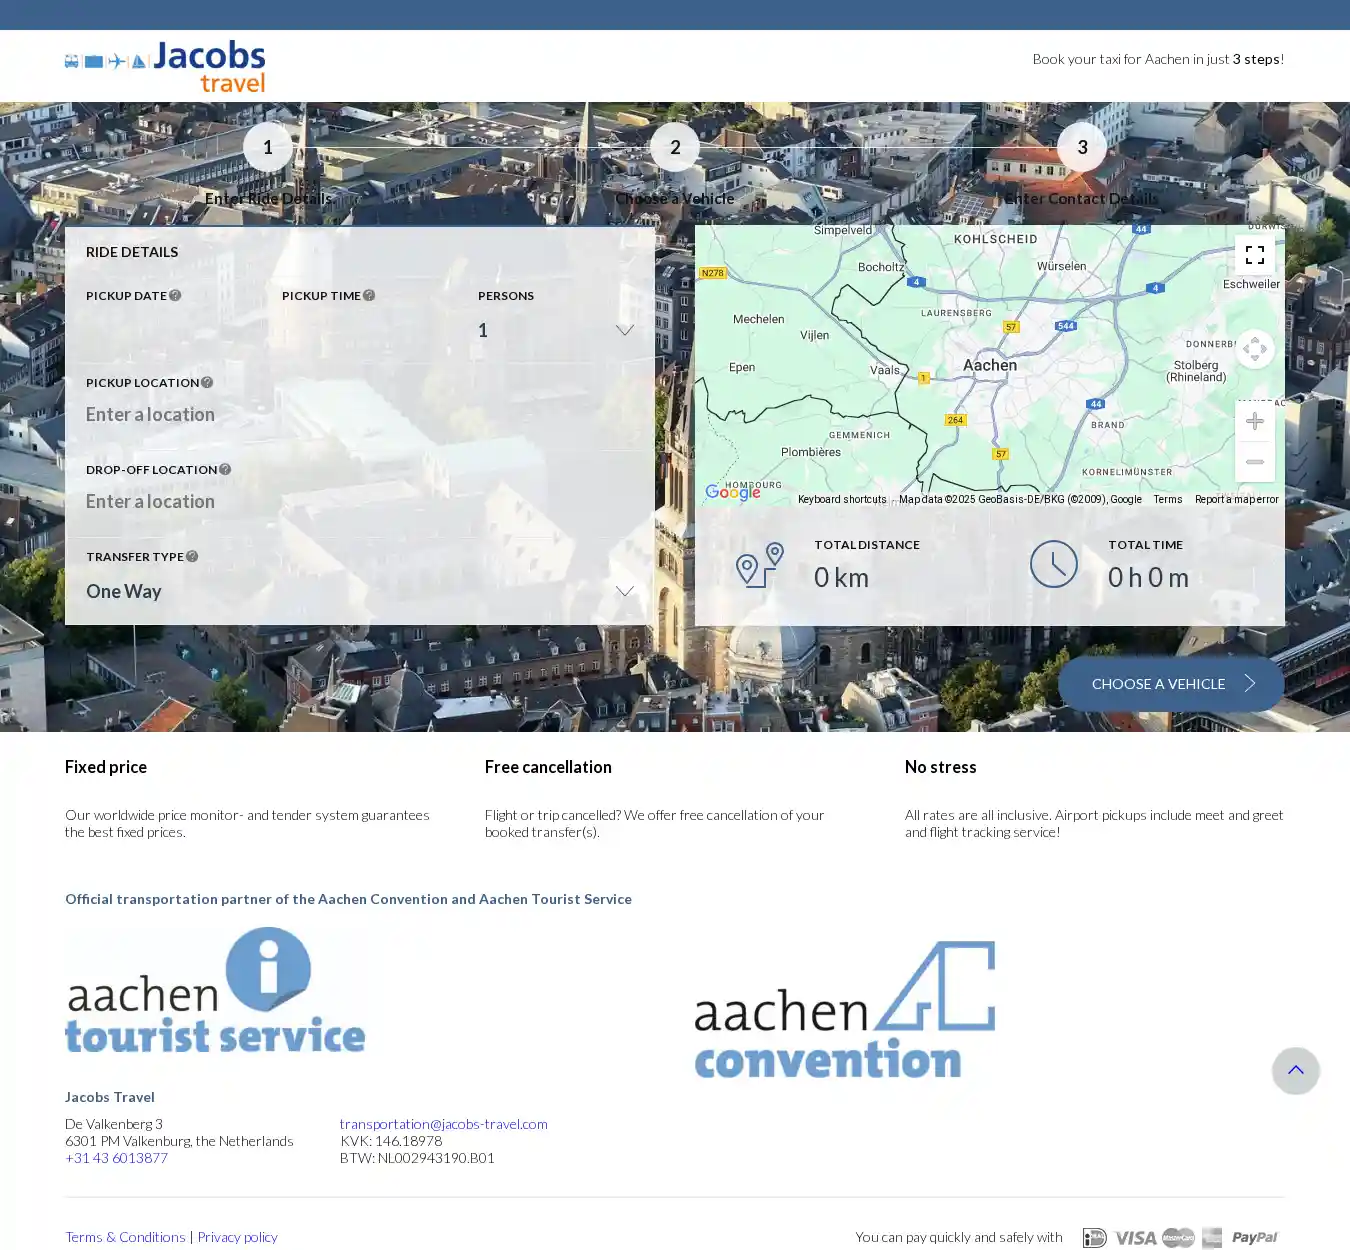Zoom in on the Aachen map
Viewport: 1350px width, 1250px height.
tap(1254, 421)
